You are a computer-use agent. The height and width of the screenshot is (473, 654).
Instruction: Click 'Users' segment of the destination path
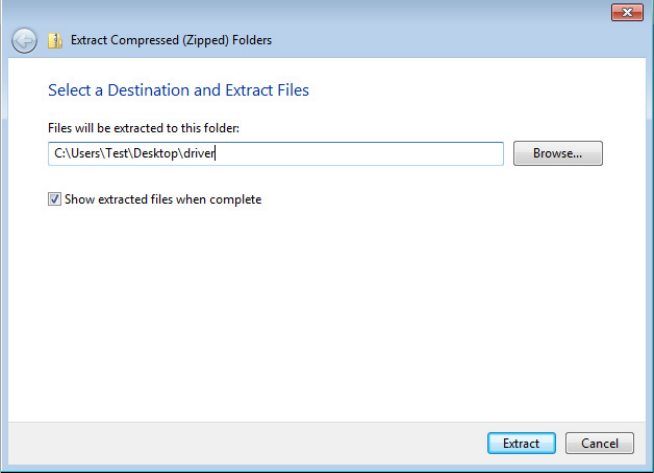click(x=85, y=154)
